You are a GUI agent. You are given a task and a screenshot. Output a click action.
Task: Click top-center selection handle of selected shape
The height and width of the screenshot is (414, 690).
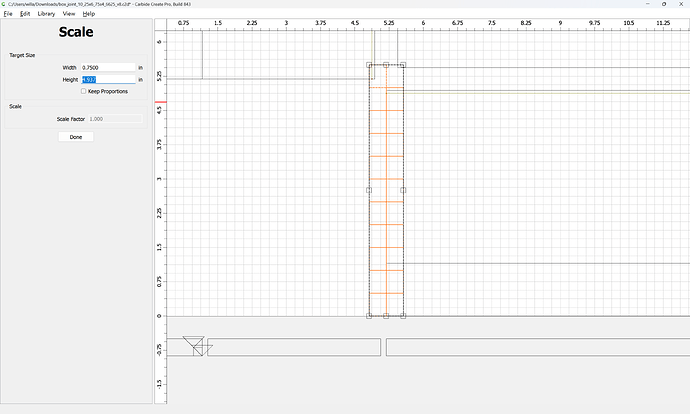pos(386,65)
